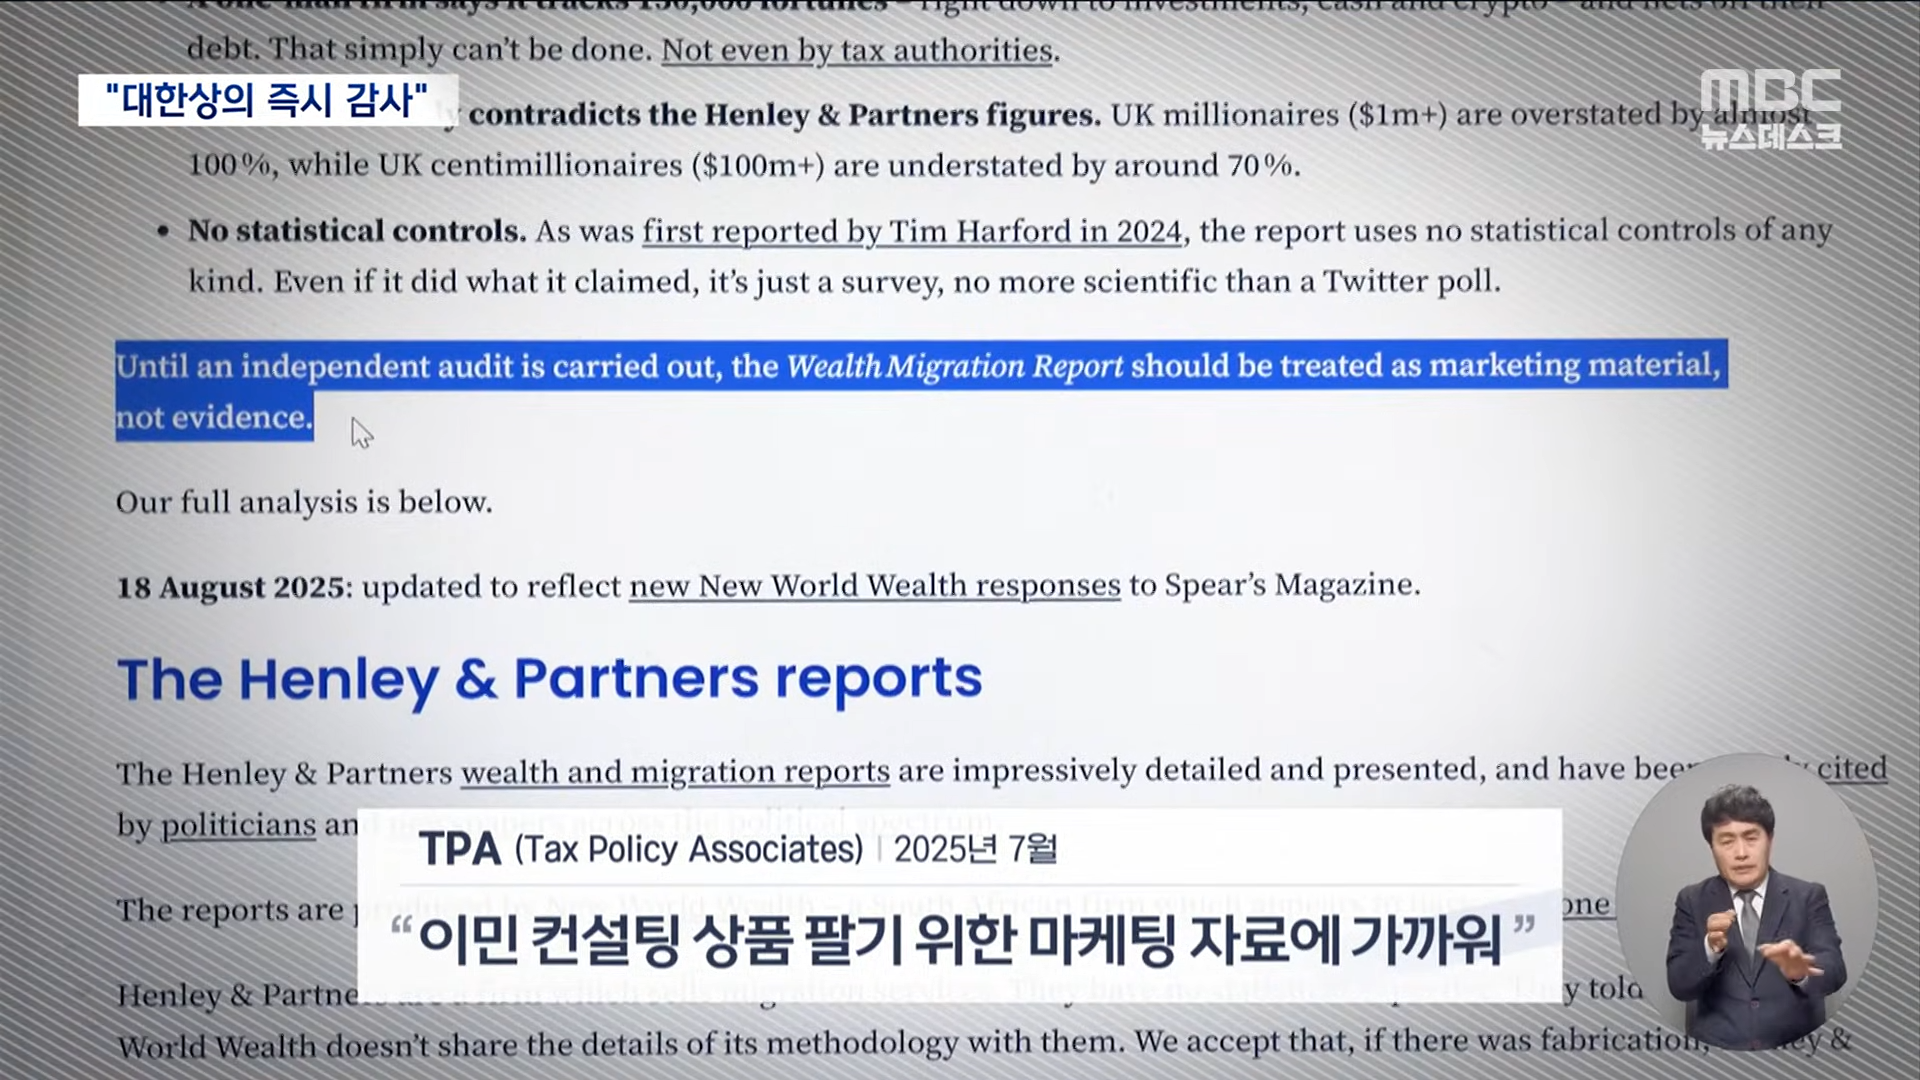The height and width of the screenshot is (1080, 1920).
Task: Click the "TPA (Tax Policy Associates)" caption label
Action: (640, 849)
